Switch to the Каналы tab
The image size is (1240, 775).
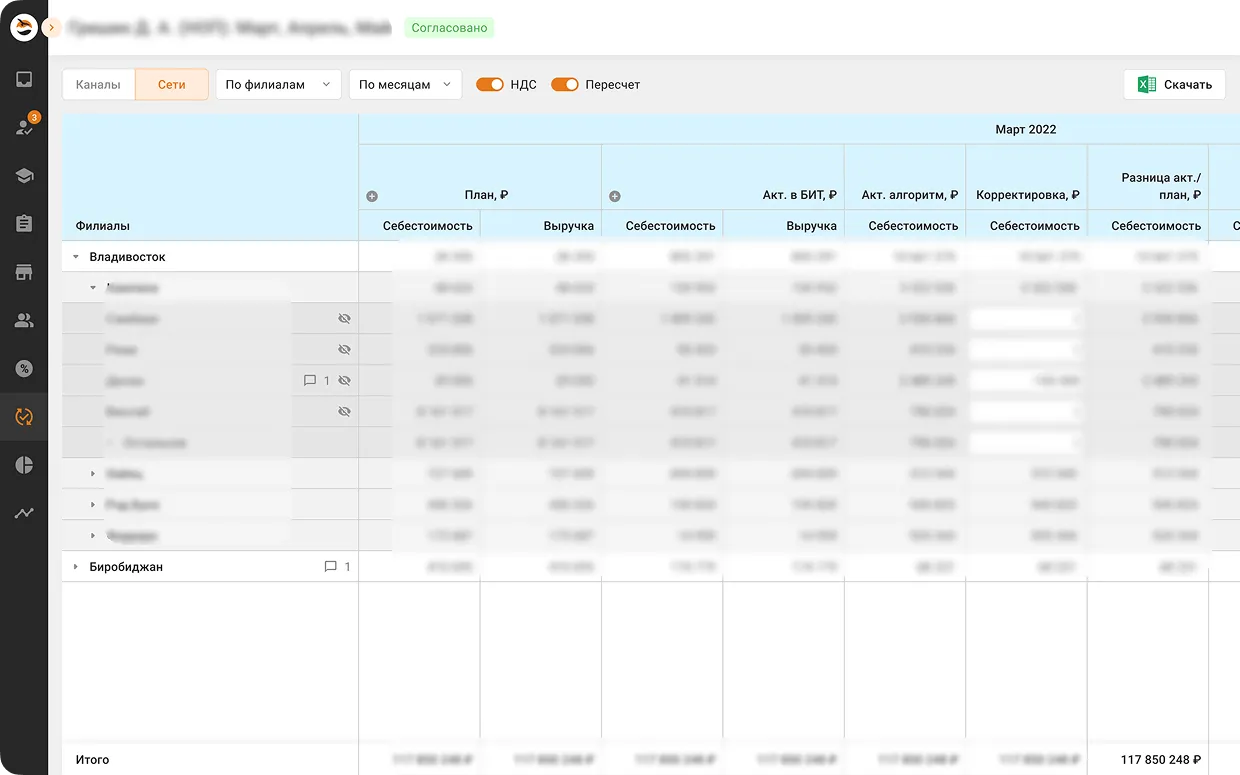point(98,85)
